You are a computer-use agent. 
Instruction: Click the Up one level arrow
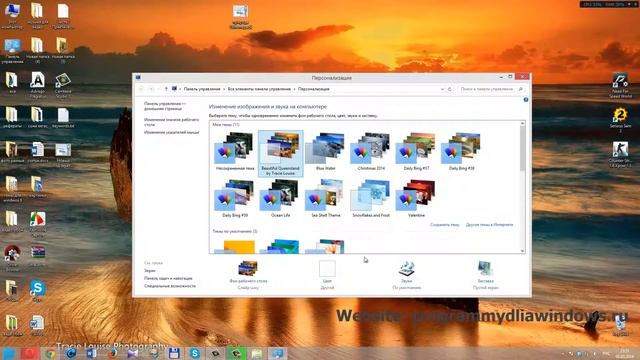(x=166, y=89)
